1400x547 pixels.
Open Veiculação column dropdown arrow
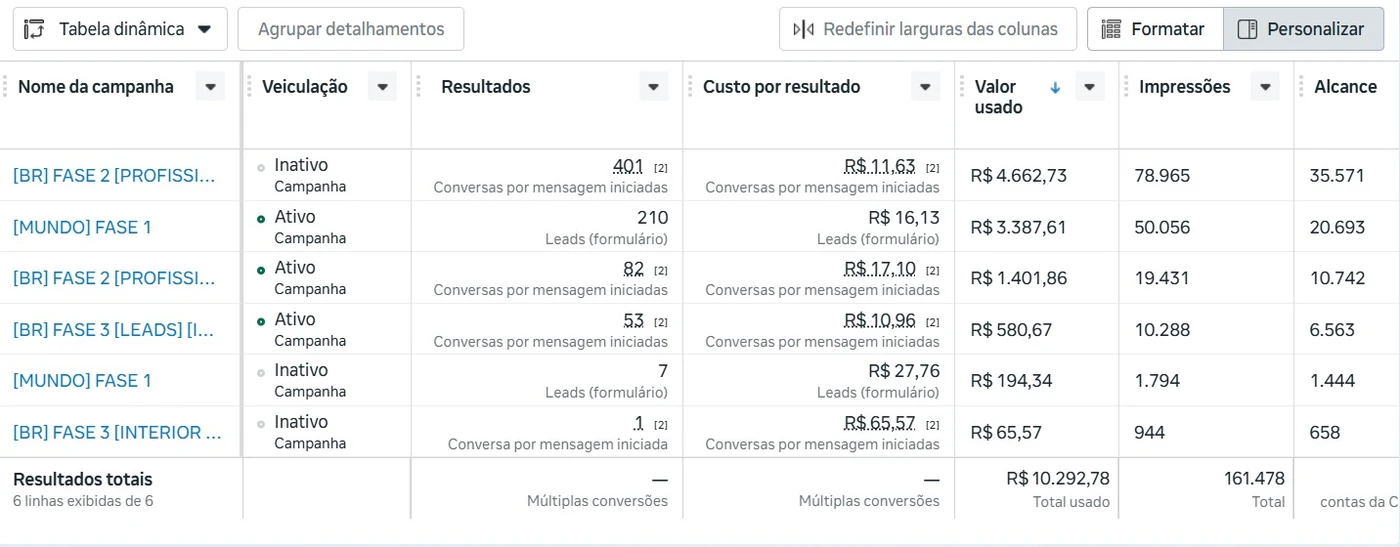pos(382,87)
